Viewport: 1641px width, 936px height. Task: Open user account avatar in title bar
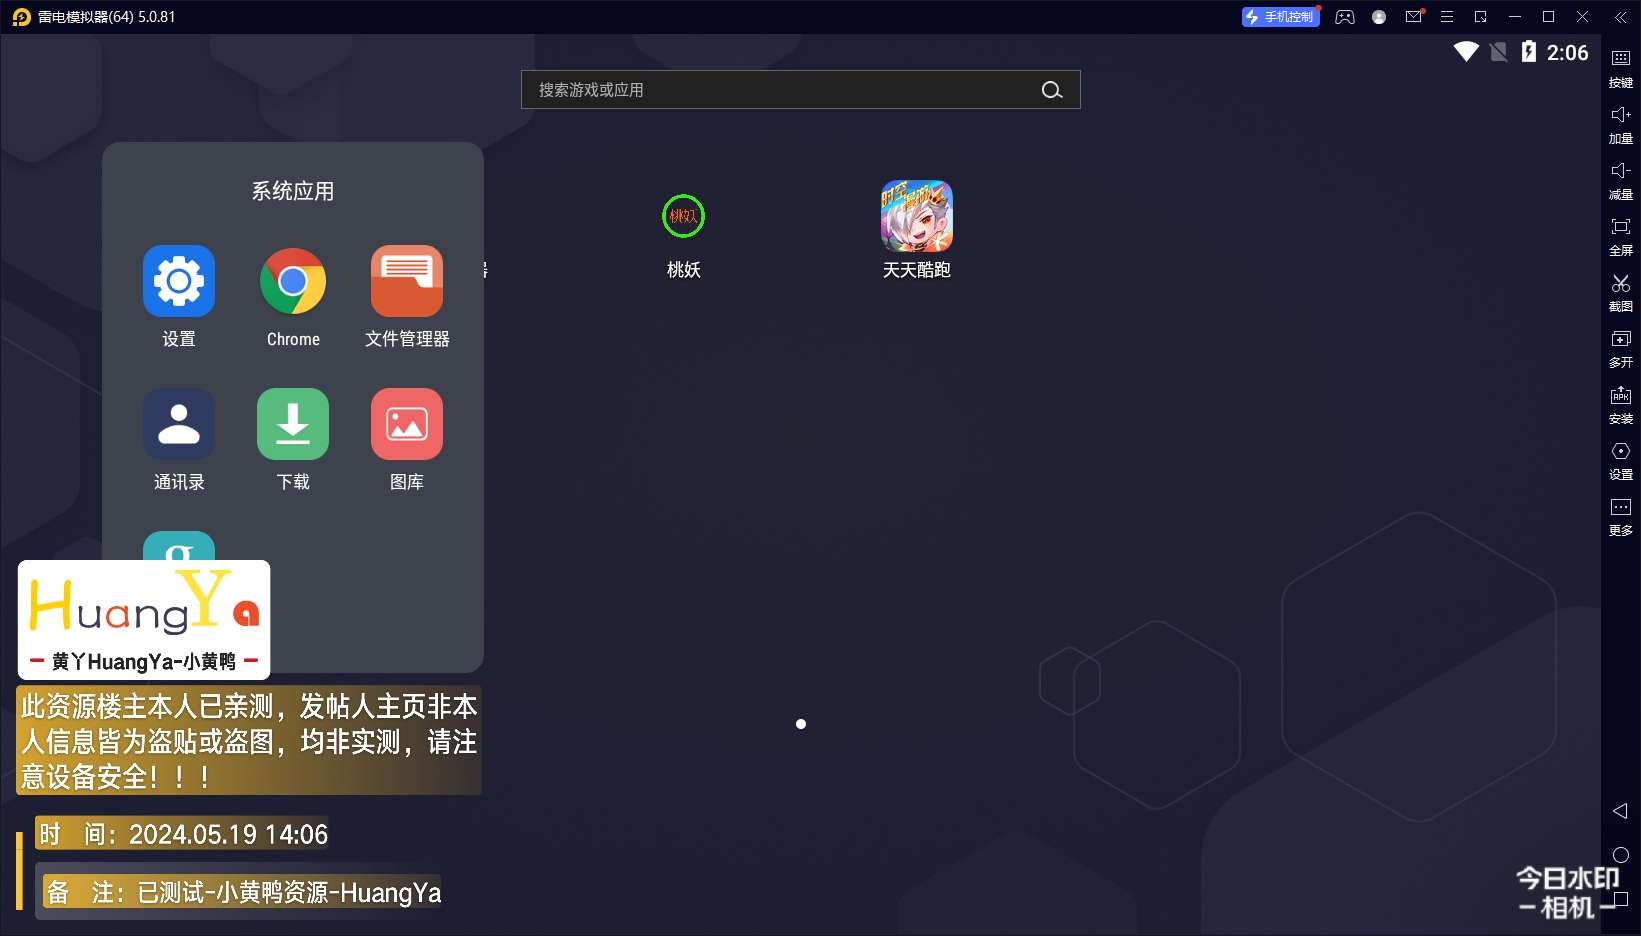[1379, 17]
